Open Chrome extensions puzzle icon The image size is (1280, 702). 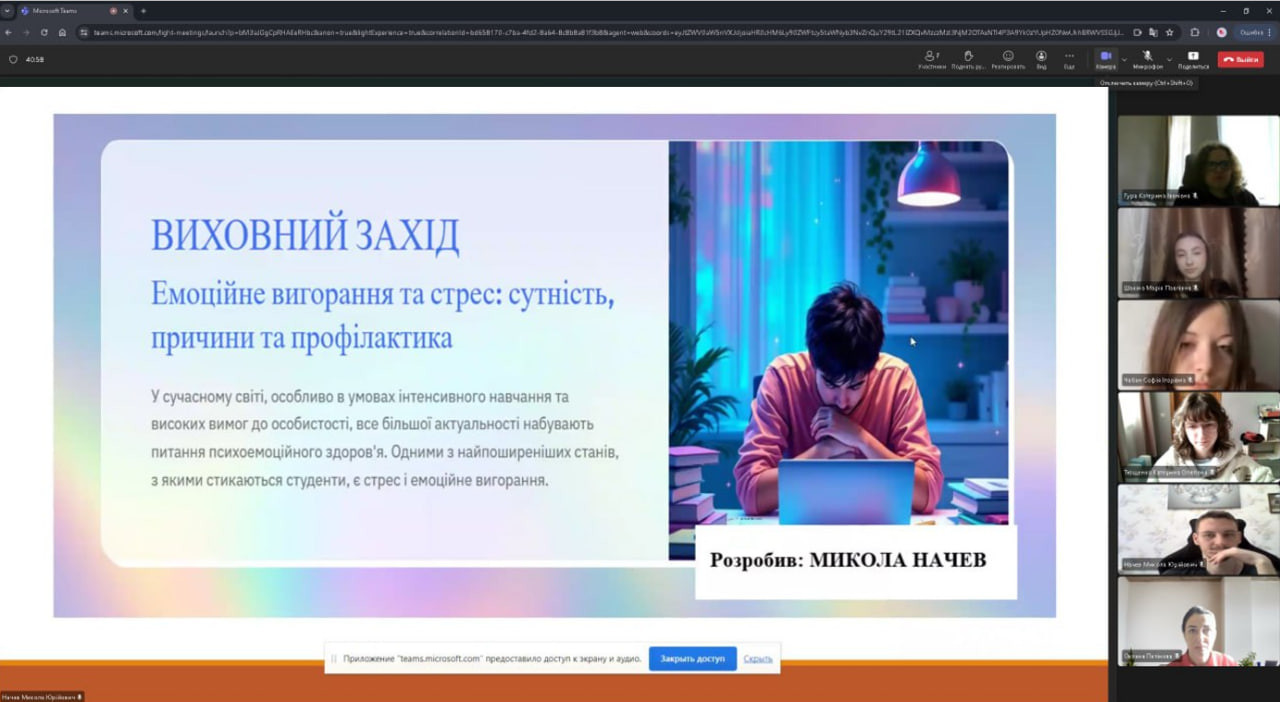pos(1195,32)
